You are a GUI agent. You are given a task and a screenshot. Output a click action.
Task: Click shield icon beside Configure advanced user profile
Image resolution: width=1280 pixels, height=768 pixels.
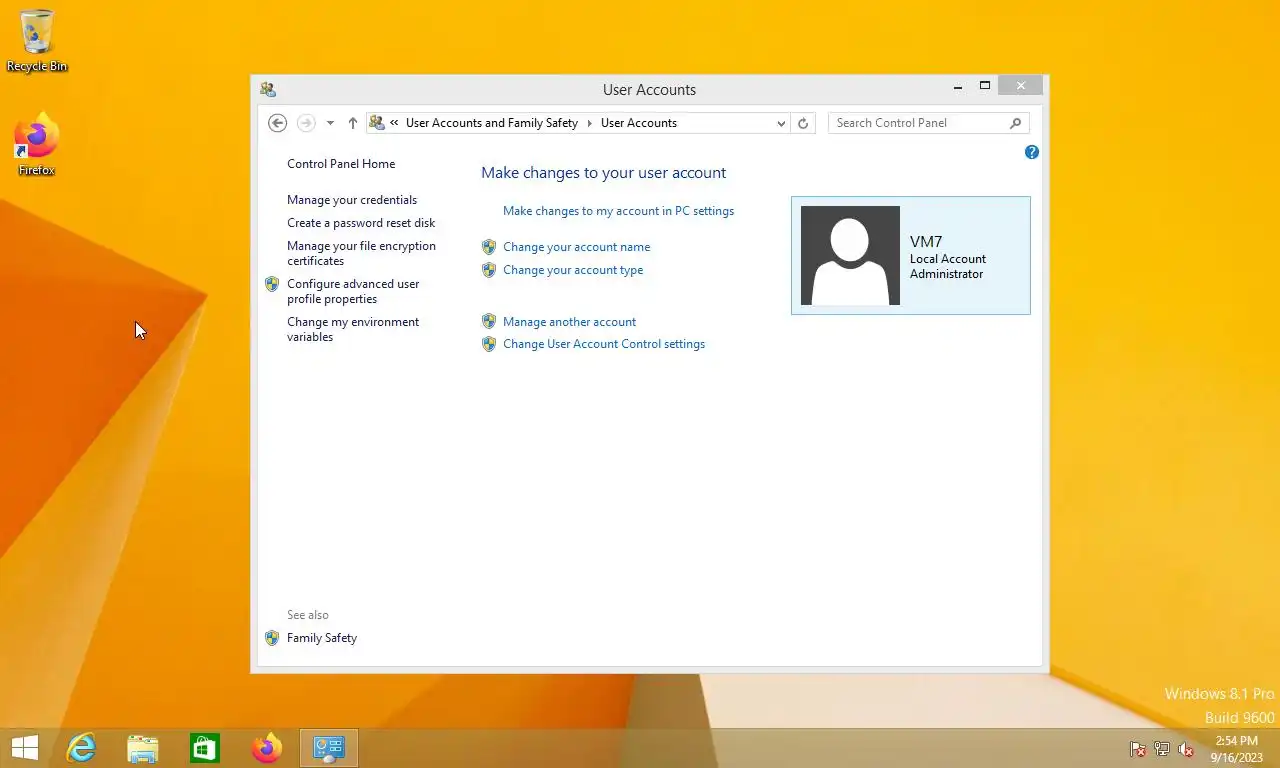pos(272,284)
